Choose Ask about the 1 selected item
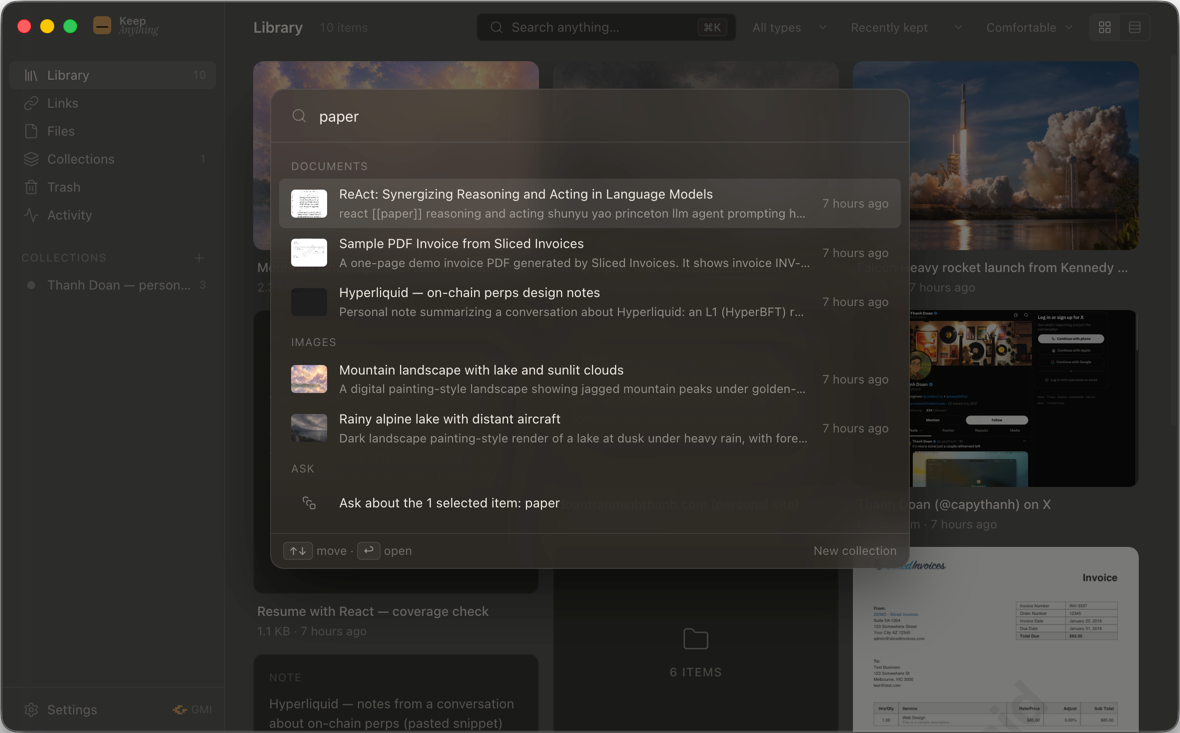The width and height of the screenshot is (1180, 733). click(589, 503)
